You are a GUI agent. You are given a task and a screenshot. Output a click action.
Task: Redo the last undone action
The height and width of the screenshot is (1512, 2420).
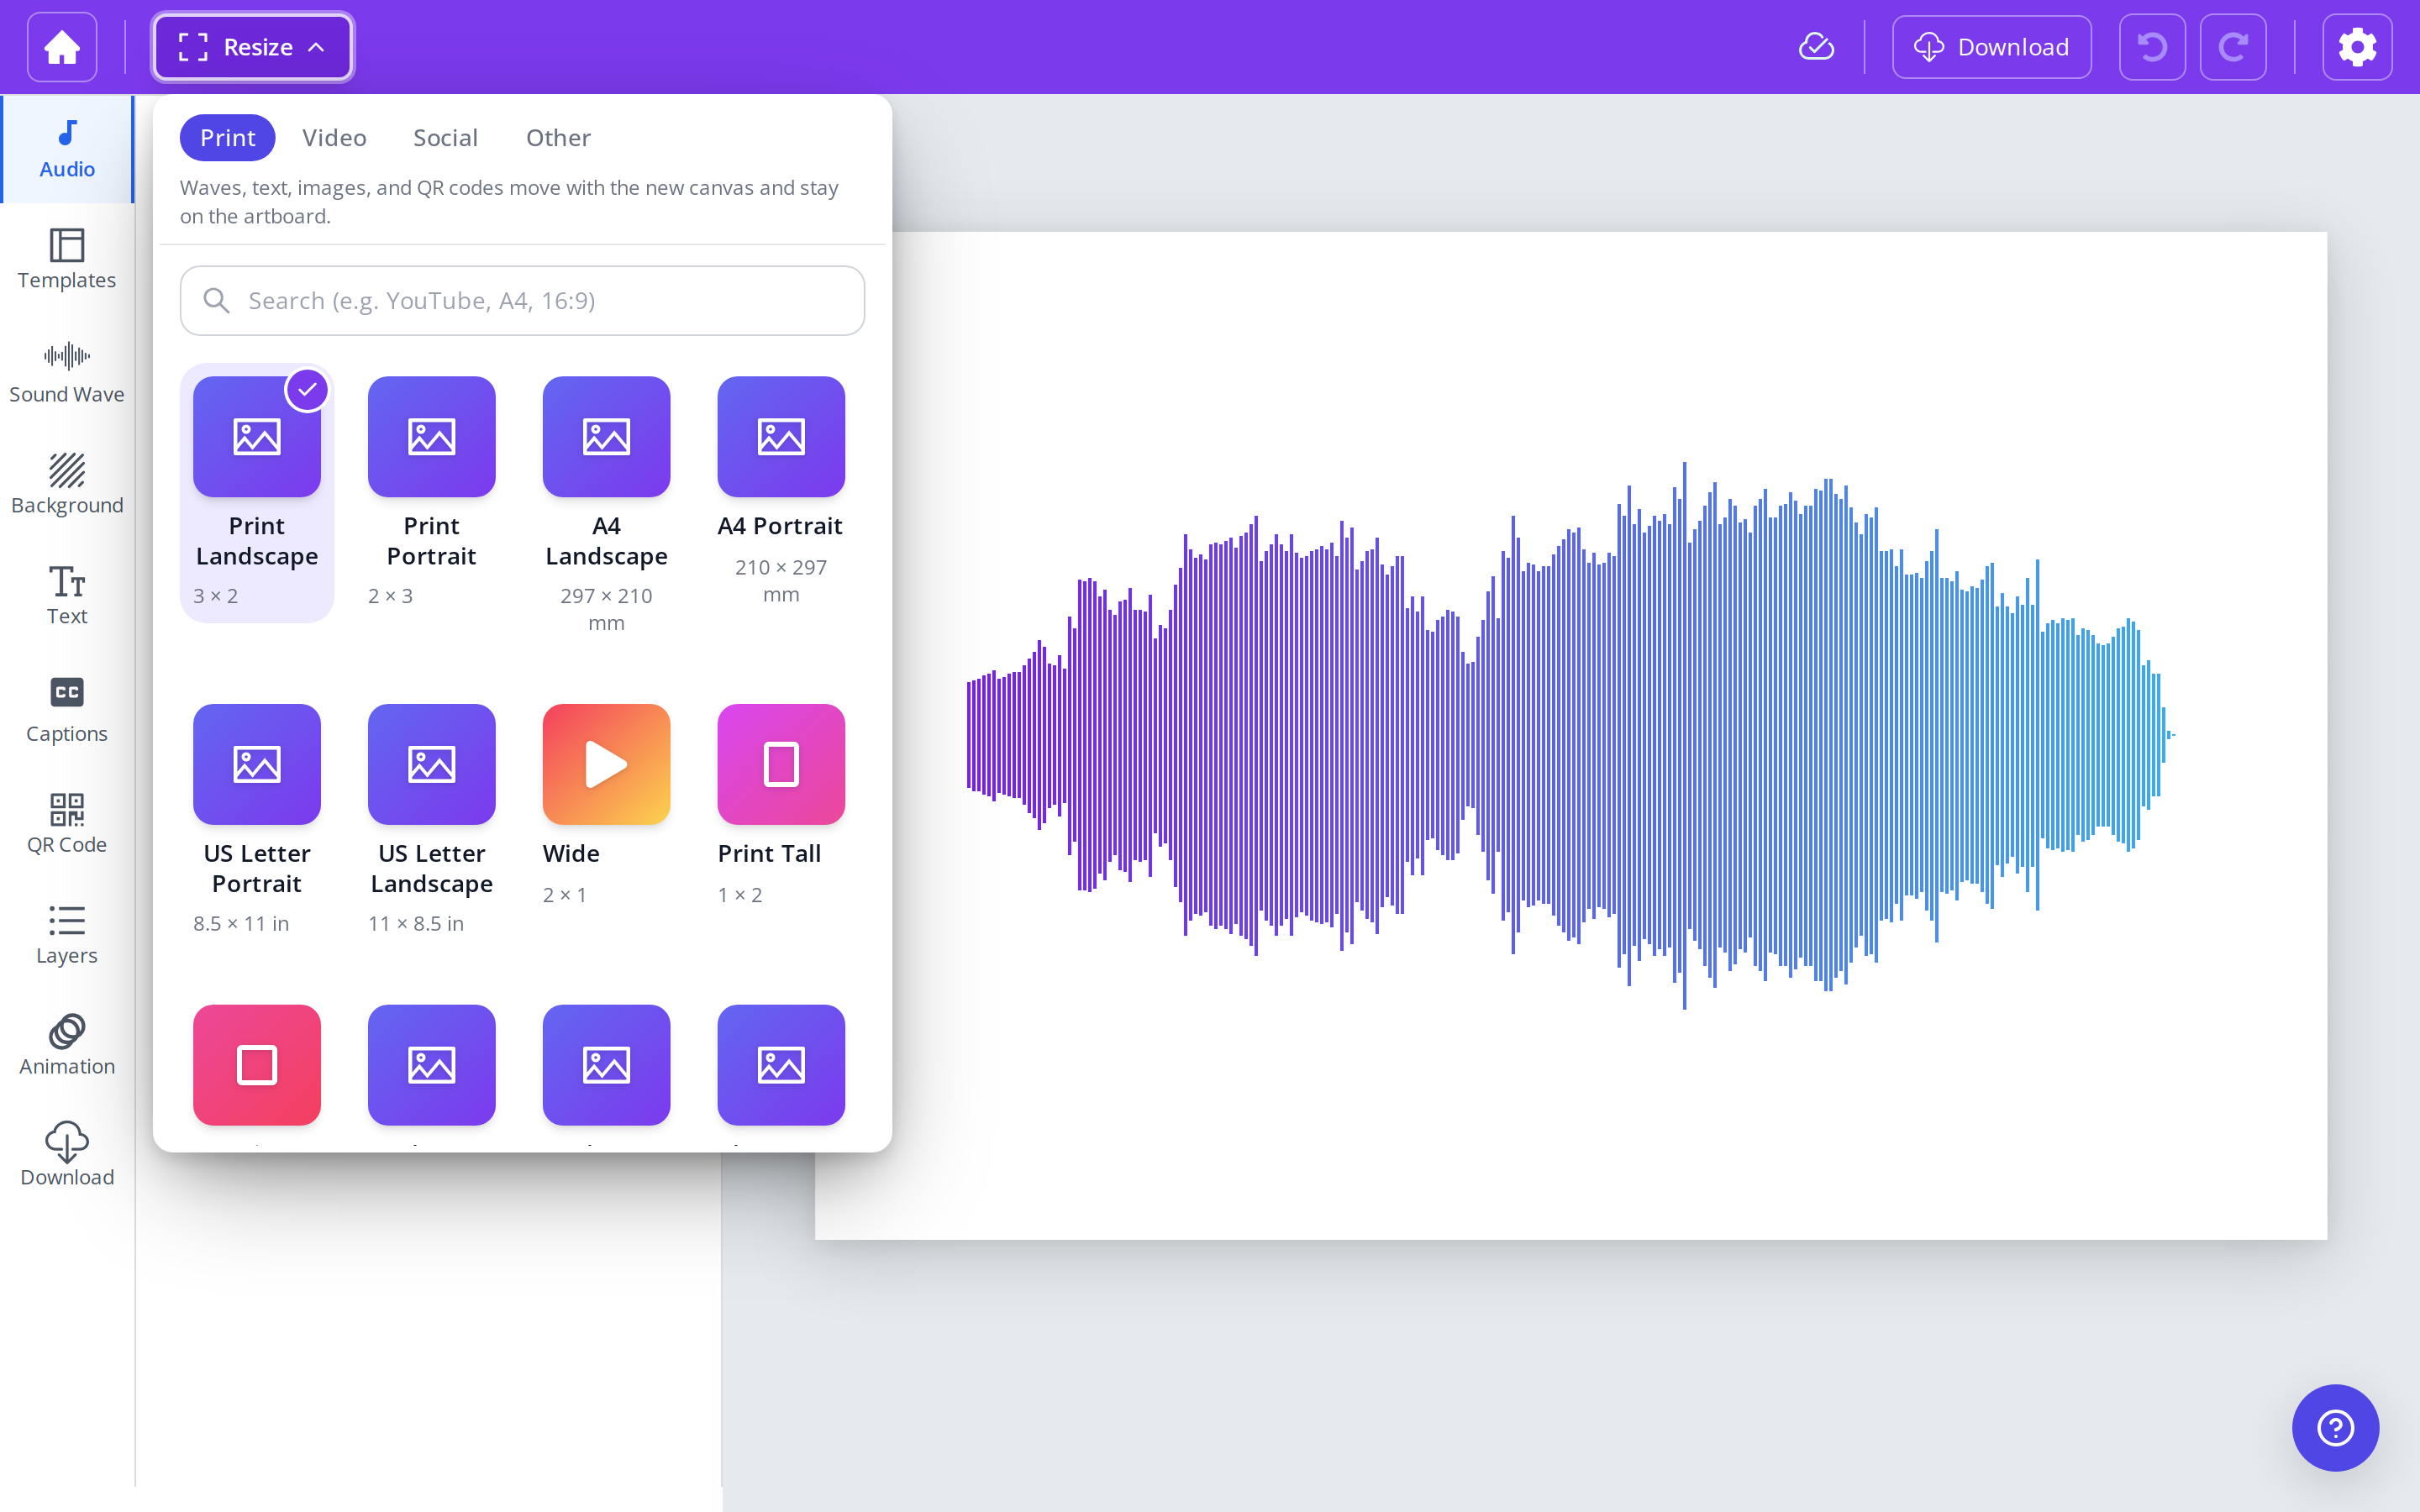(x=2233, y=47)
